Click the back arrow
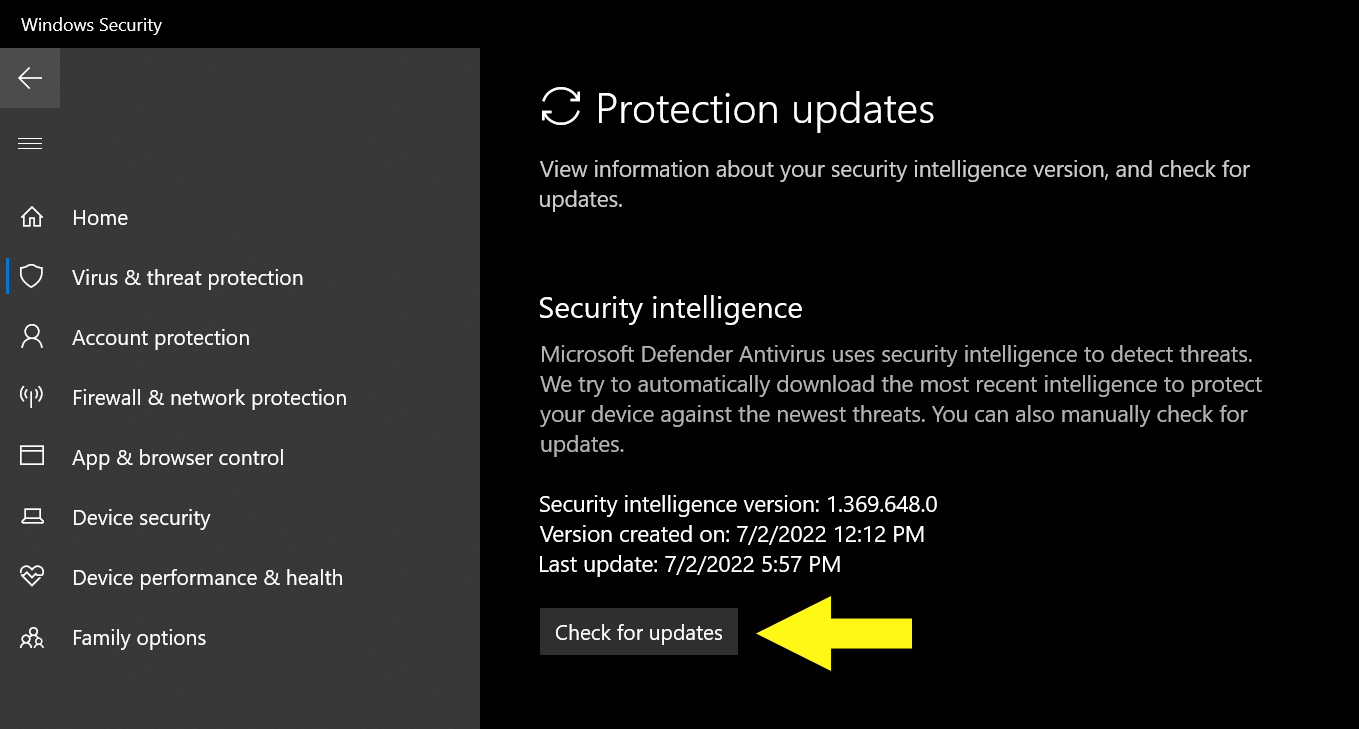The width and height of the screenshot is (1359, 729). [x=30, y=77]
